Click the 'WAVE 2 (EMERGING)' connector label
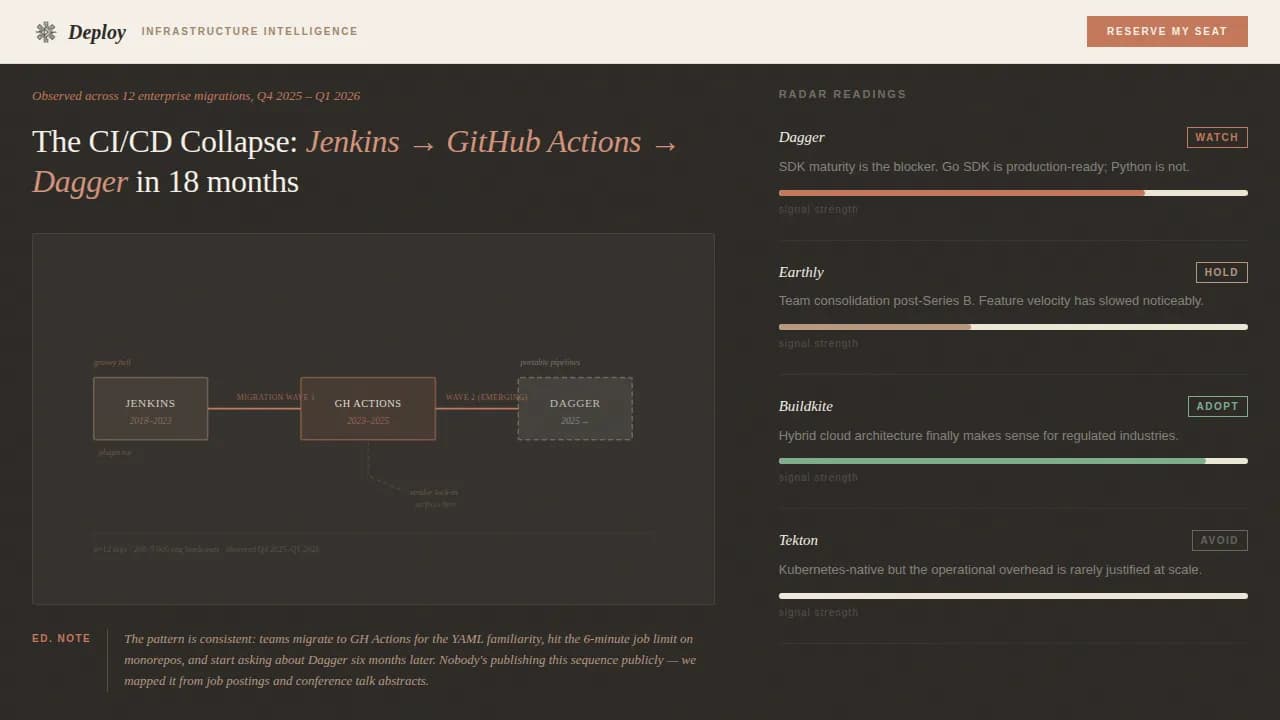1280x720 pixels. point(487,397)
